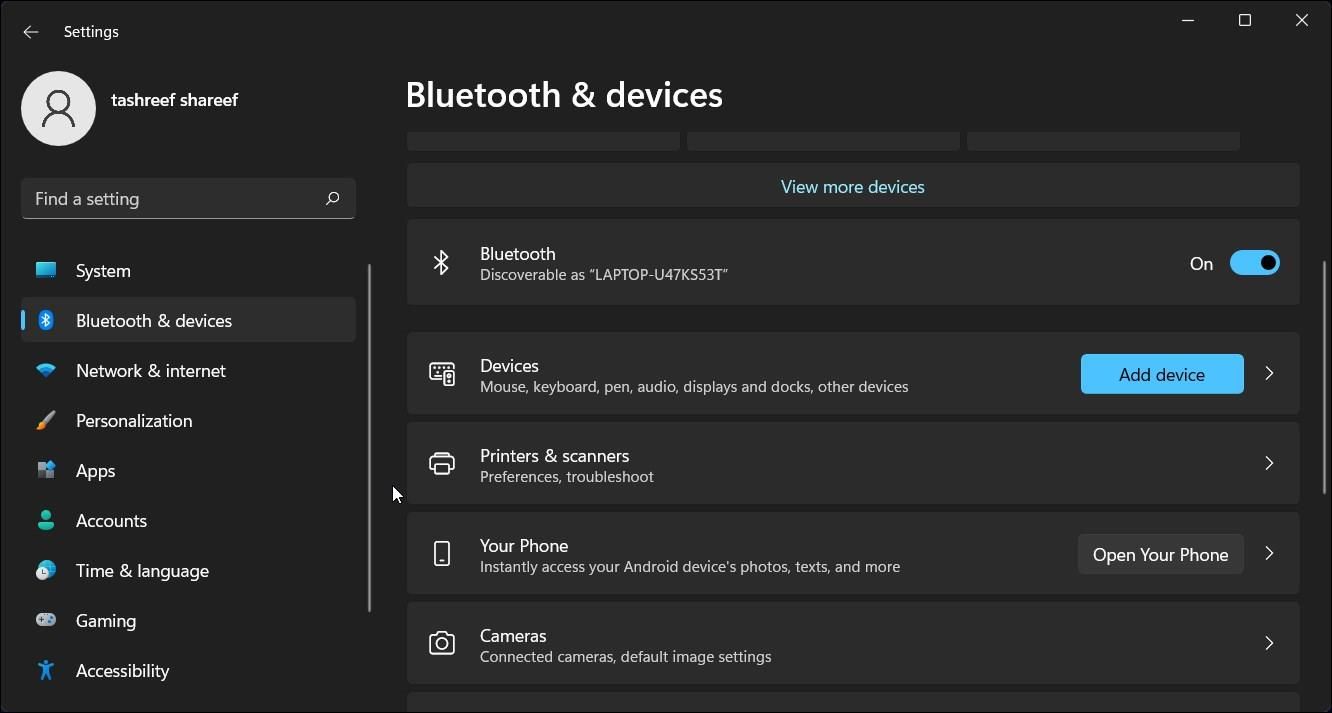Expand the Cameras settings row

[x=1269, y=643]
